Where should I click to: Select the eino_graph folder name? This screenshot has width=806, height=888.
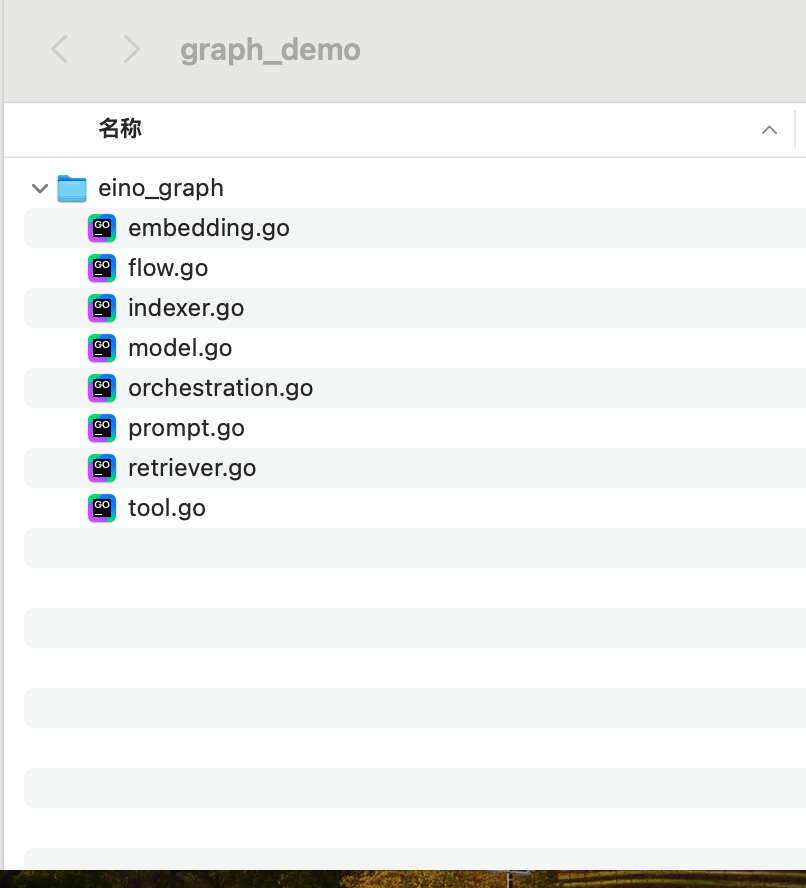[160, 188]
